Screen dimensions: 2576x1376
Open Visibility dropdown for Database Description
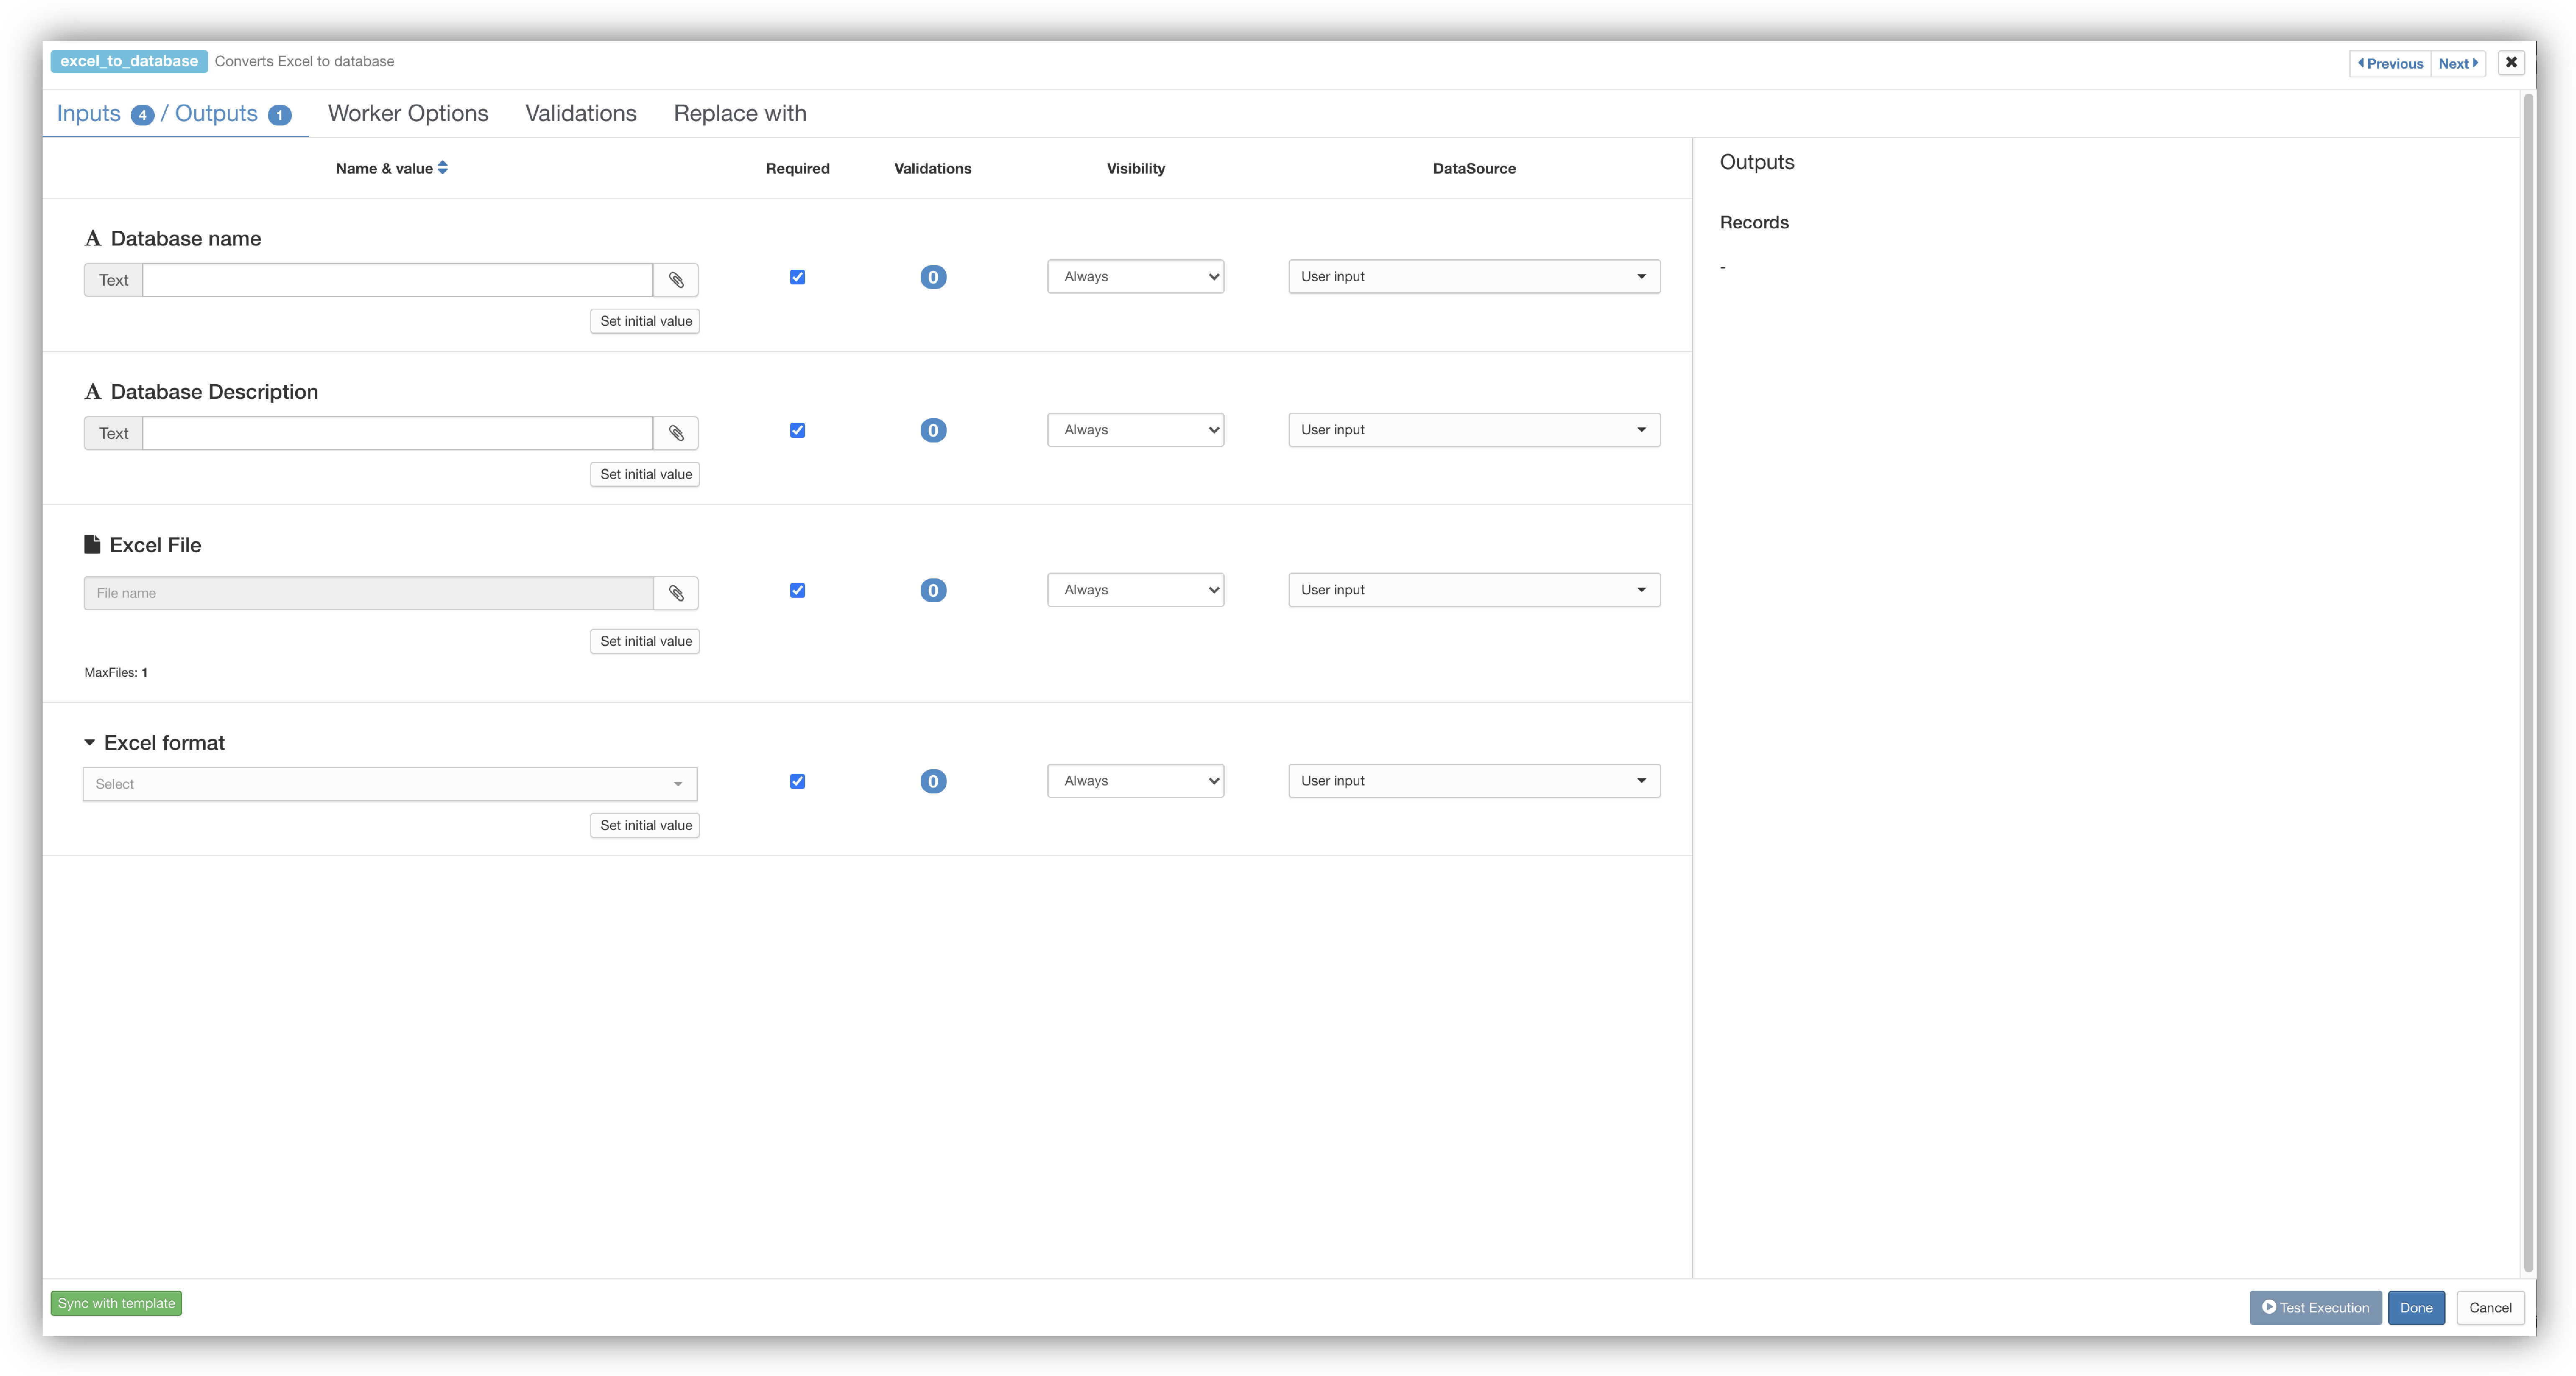[1136, 430]
